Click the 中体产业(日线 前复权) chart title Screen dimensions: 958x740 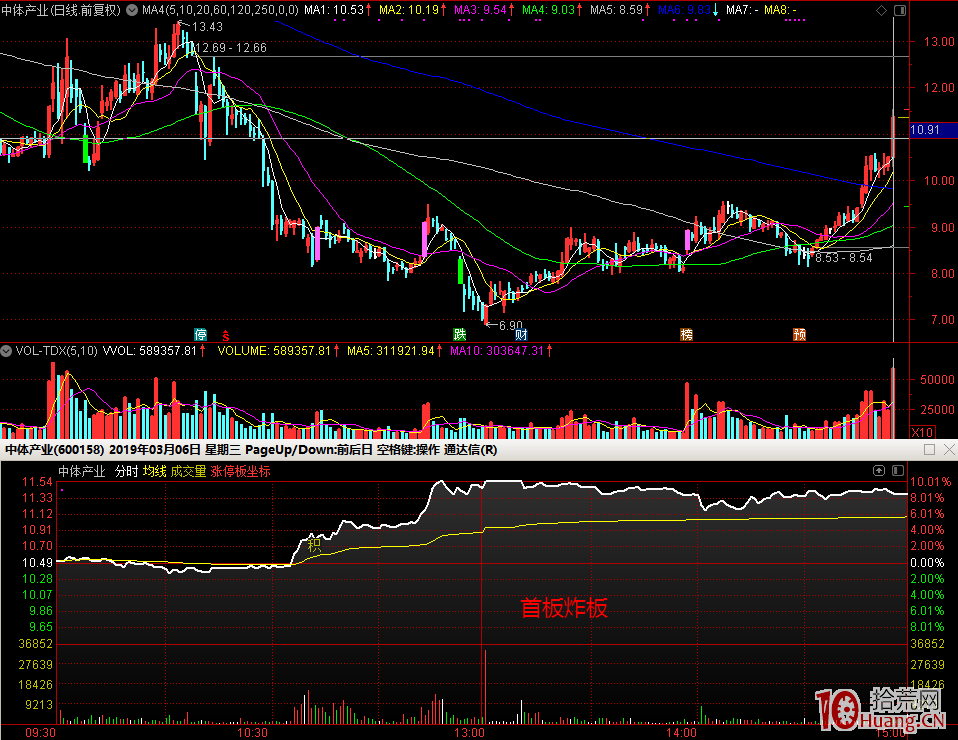(x=61, y=10)
